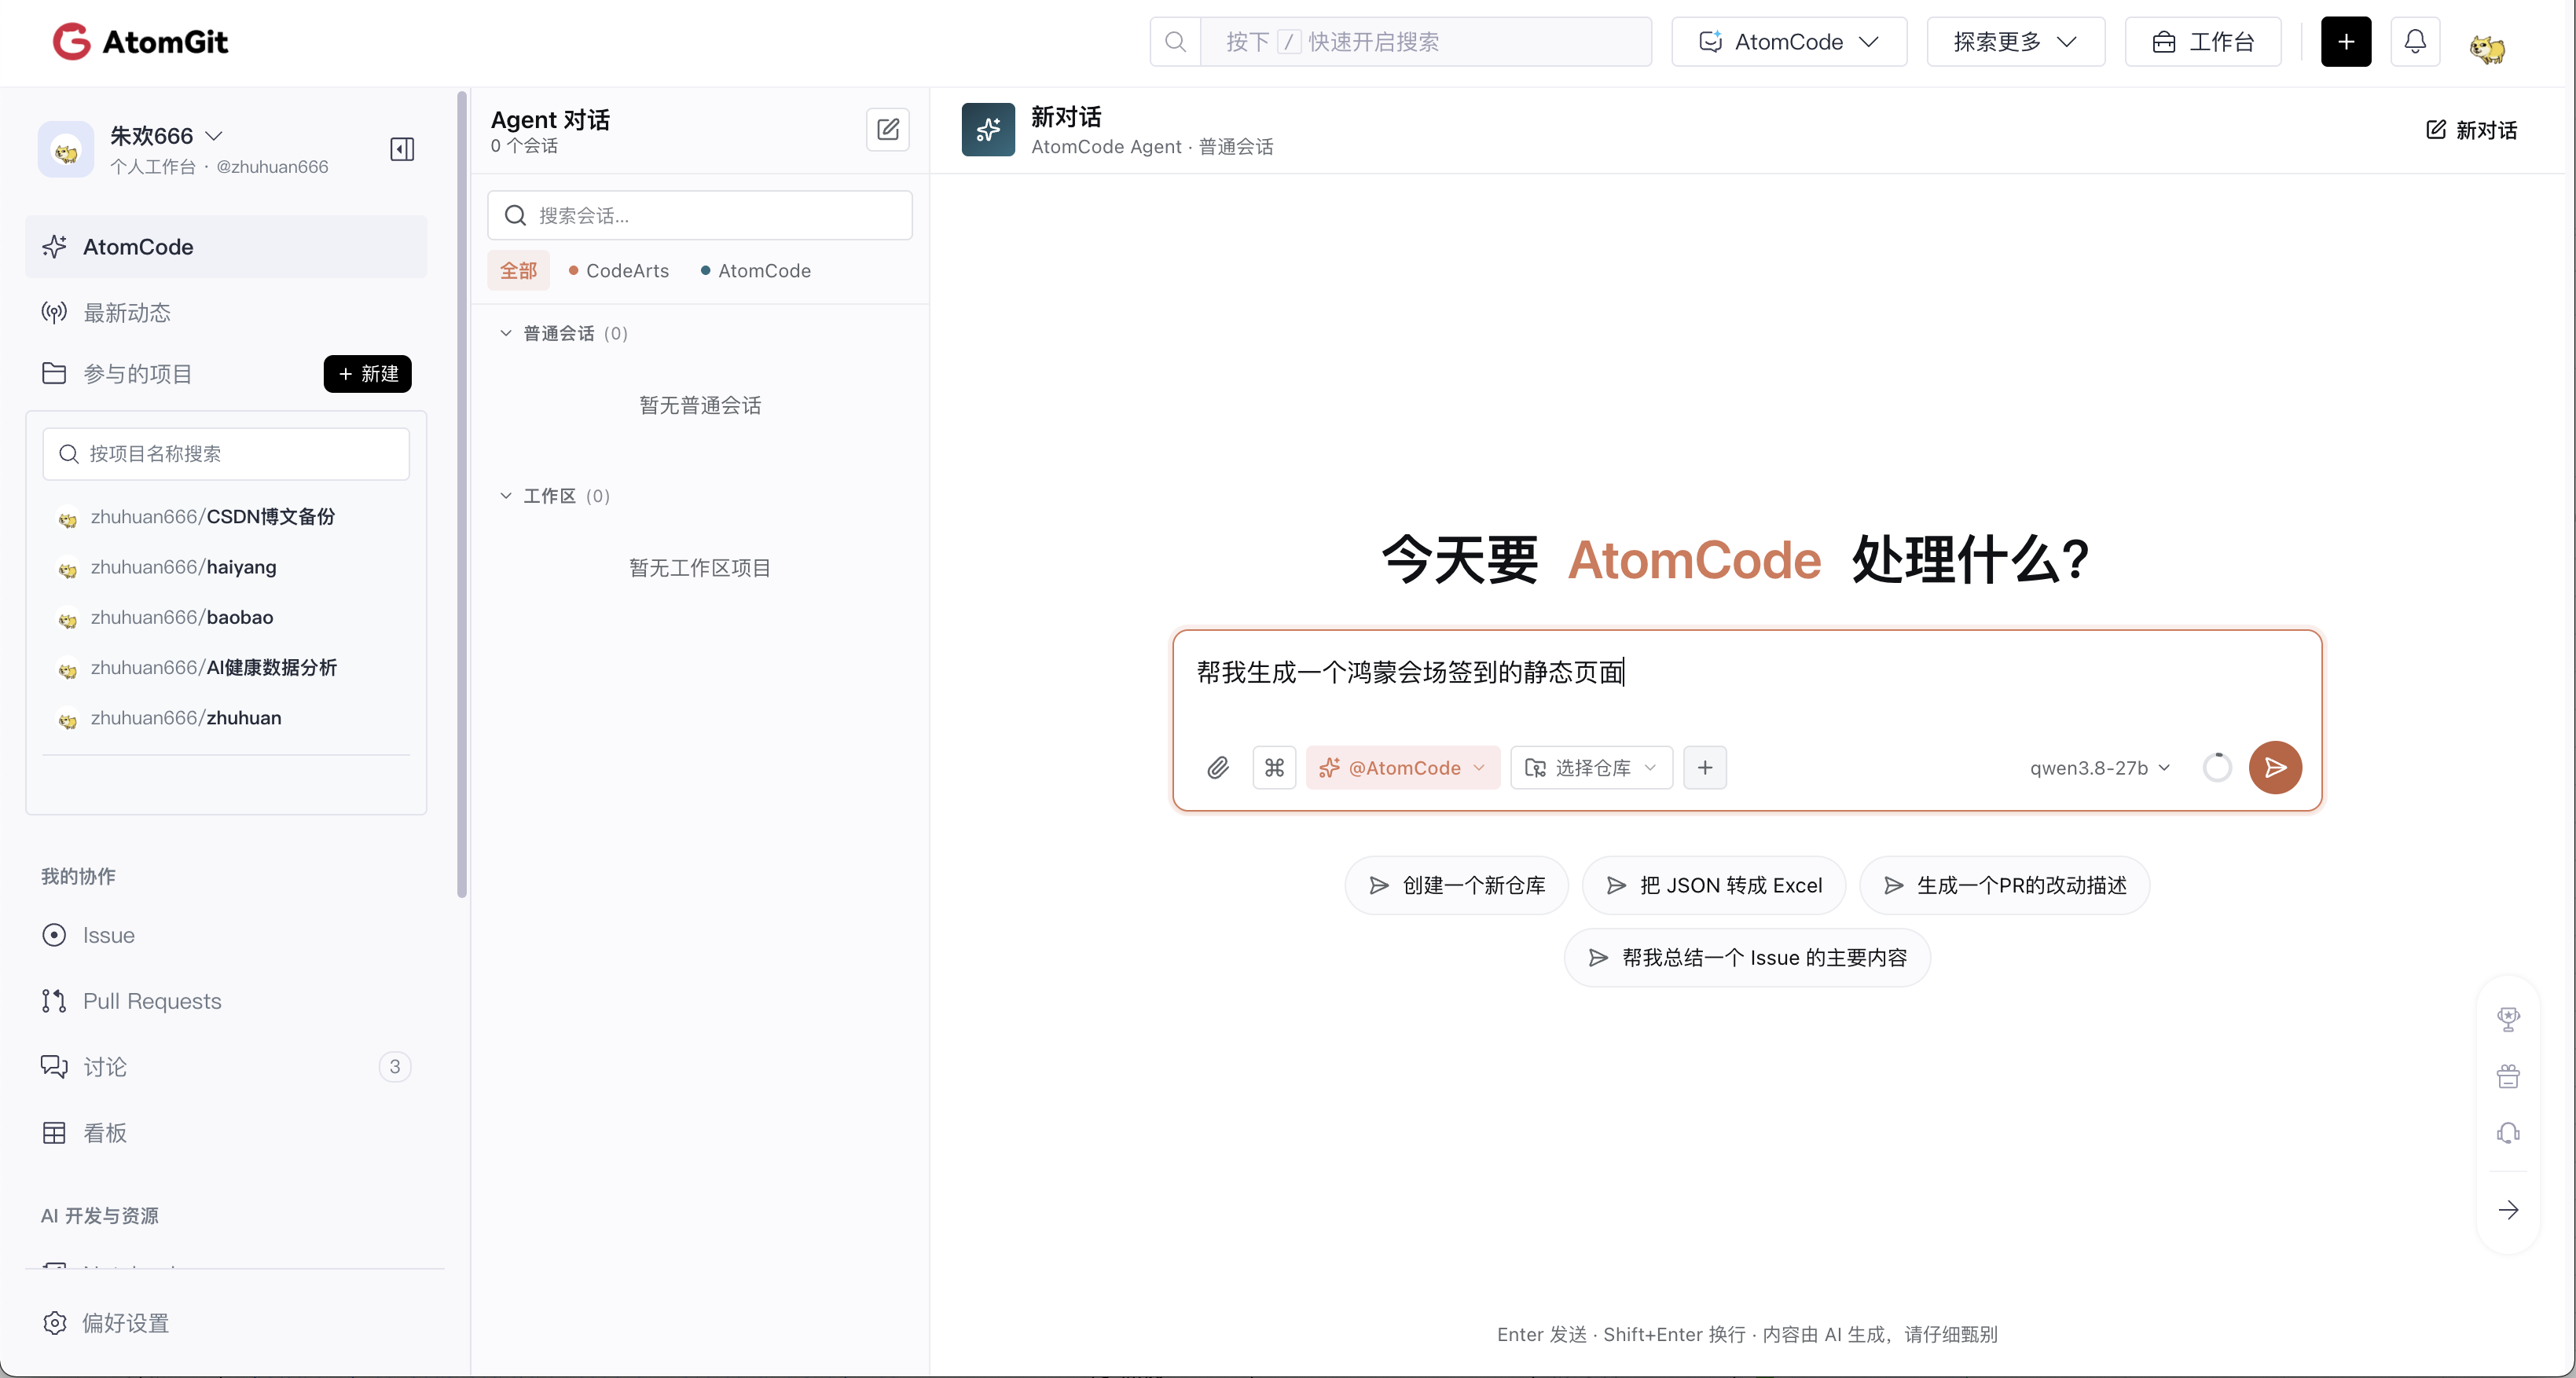The width and height of the screenshot is (2576, 1378).
Task: Send the message with orange arrow button
Action: pyautogui.click(x=2275, y=768)
